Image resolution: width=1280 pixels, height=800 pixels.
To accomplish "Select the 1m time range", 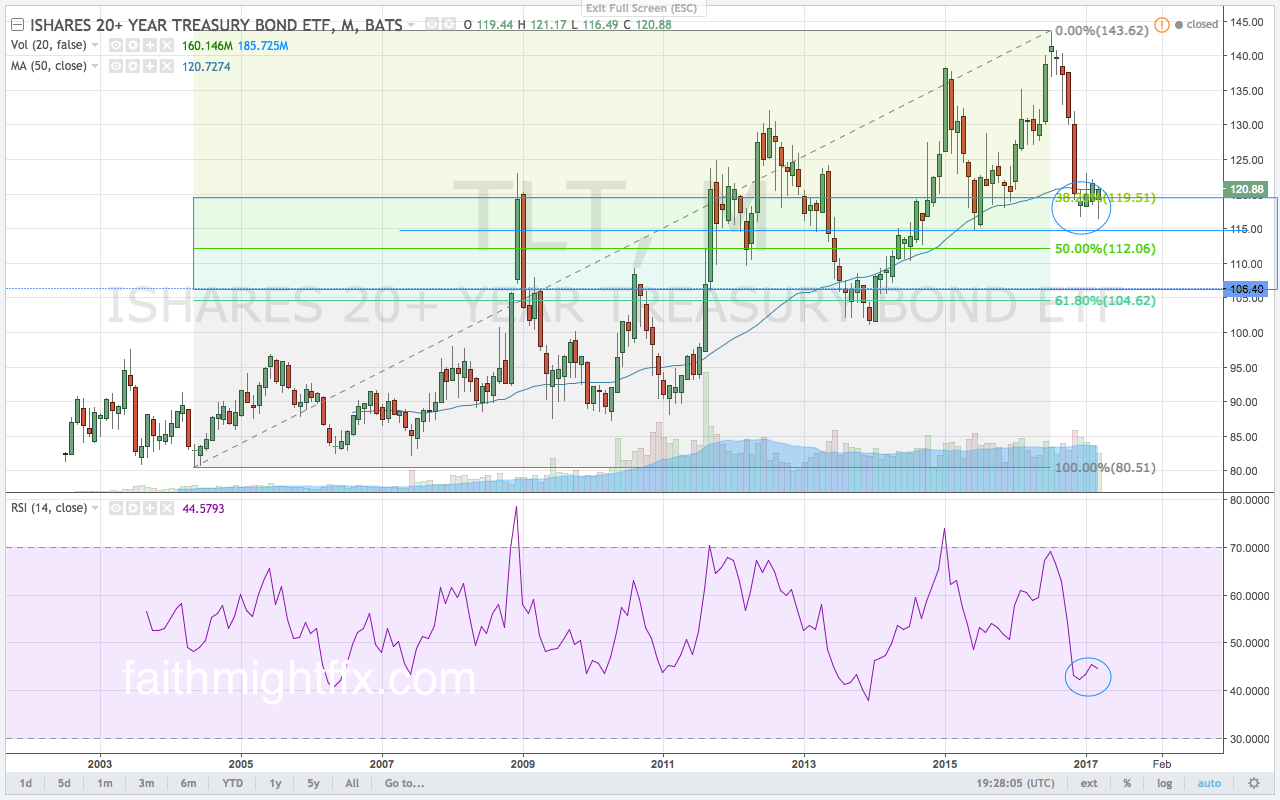I will coord(104,783).
